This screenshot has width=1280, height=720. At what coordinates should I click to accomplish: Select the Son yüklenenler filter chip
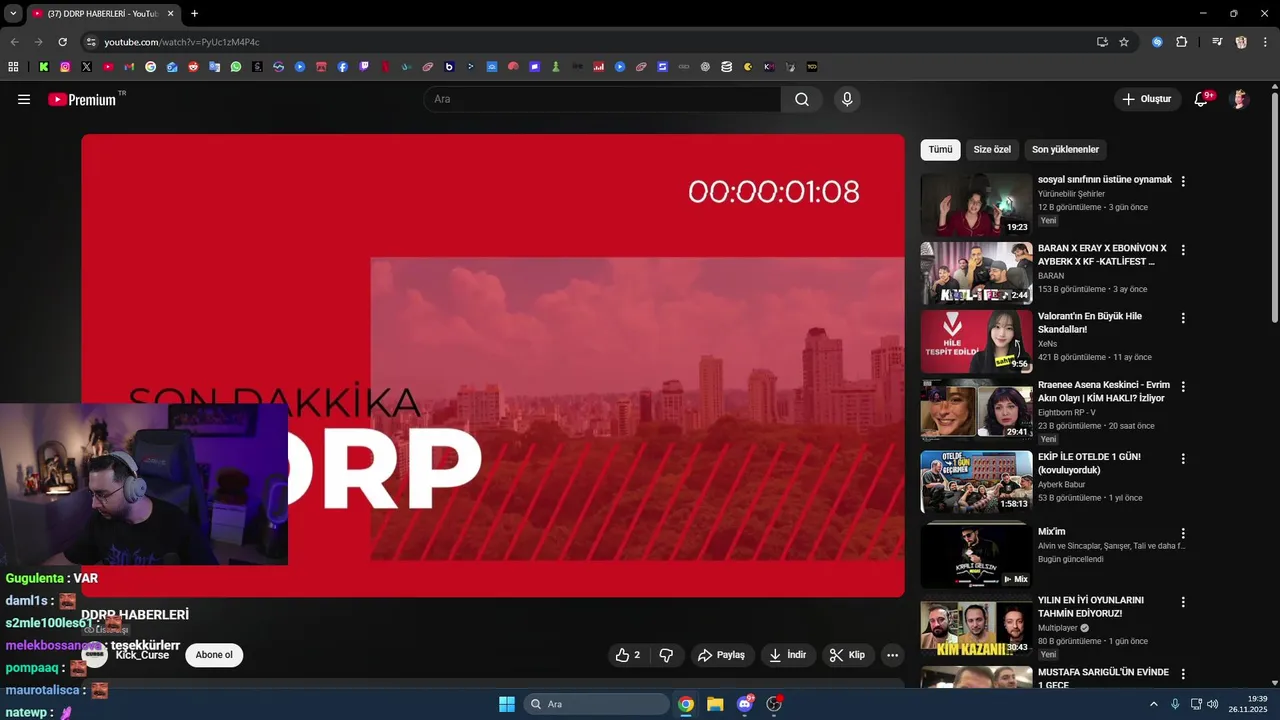(x=1065, y=150)
